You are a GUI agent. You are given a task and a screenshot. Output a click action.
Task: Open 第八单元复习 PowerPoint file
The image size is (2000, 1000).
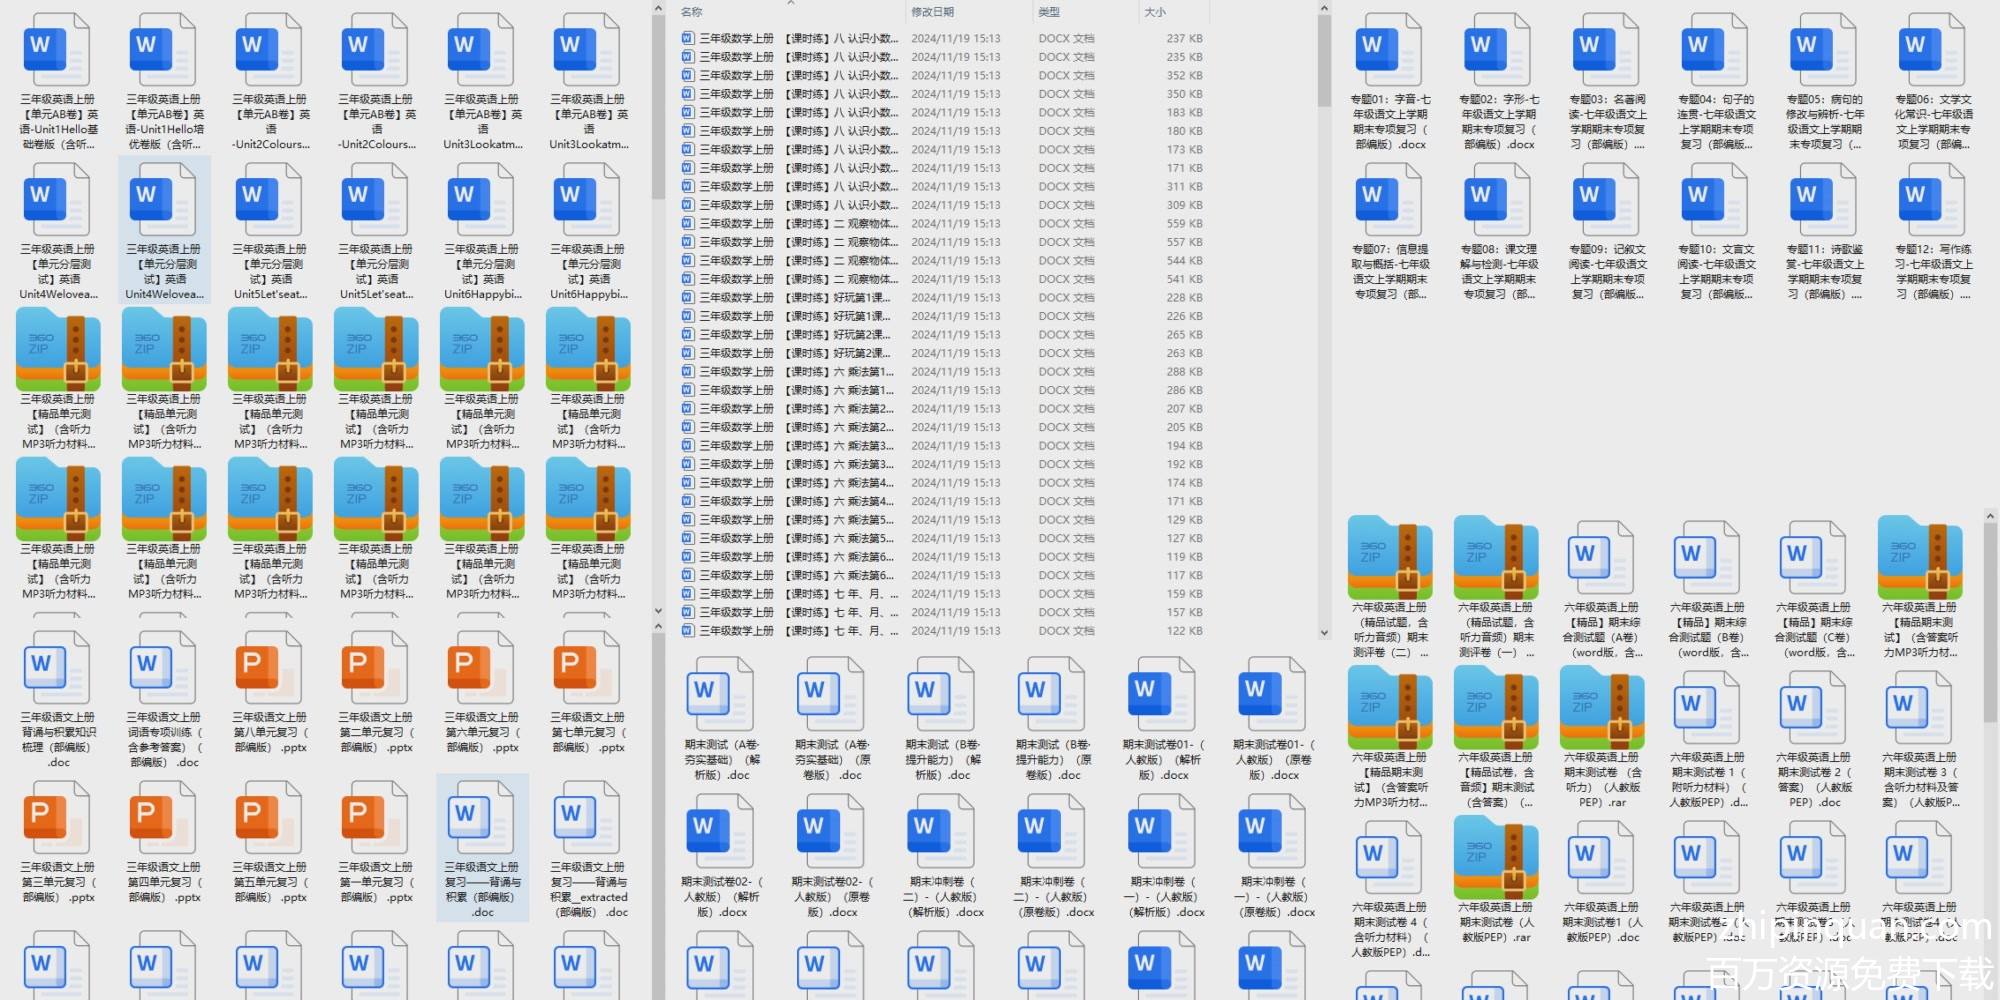(x=270, y=678)
